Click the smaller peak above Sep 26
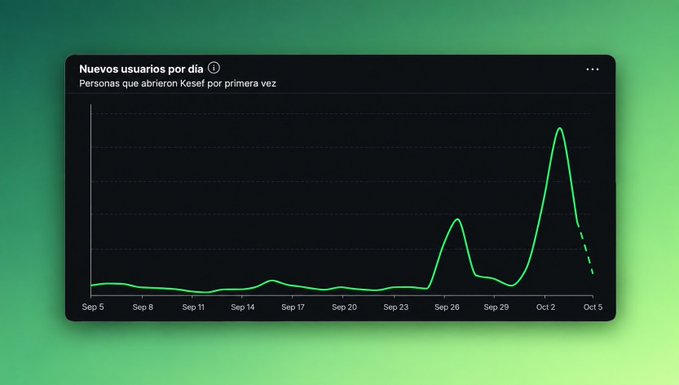The height and width of the screenshot is (385, 679). click(x=457, y=220)
